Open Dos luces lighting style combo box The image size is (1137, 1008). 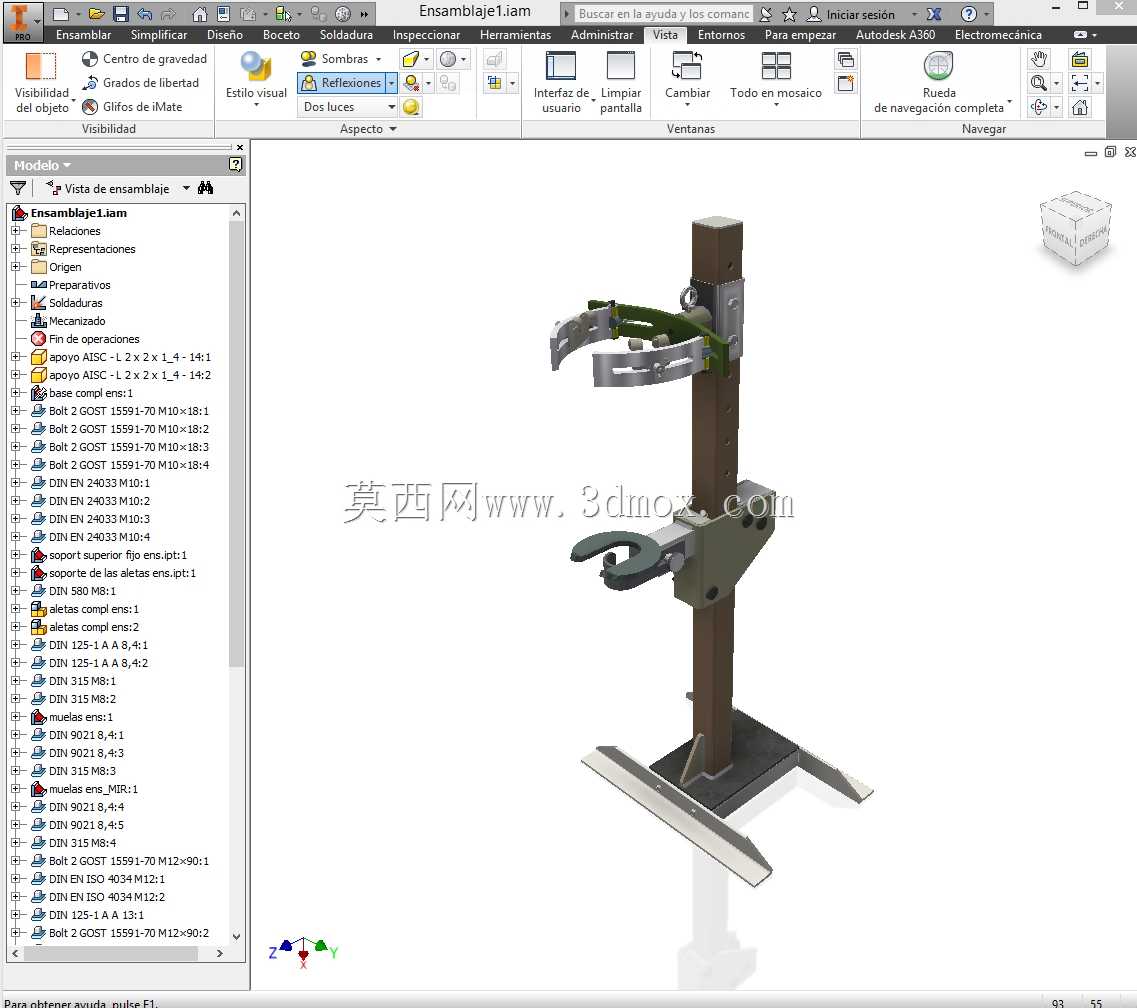tap(347, 107)
